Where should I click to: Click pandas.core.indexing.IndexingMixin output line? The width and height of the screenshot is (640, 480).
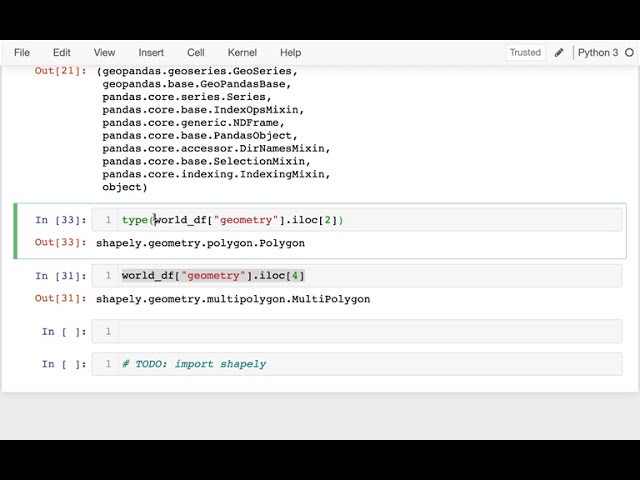(x=216, y=175)
